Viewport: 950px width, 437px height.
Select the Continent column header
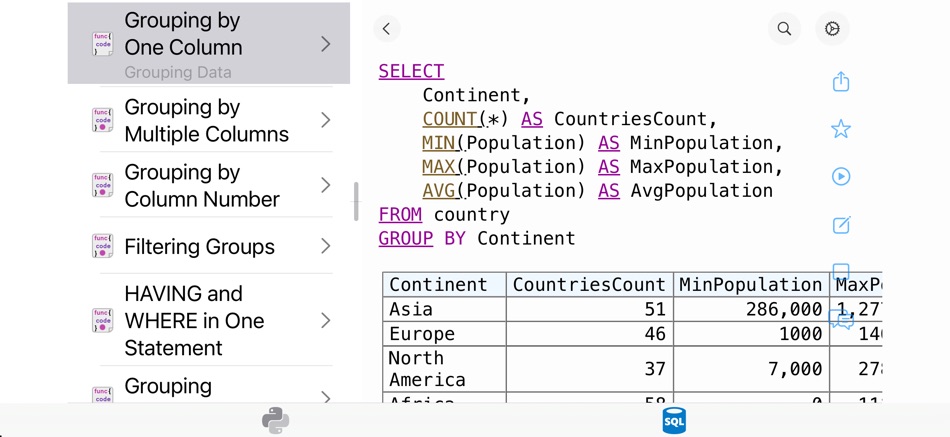pos(444,284)
